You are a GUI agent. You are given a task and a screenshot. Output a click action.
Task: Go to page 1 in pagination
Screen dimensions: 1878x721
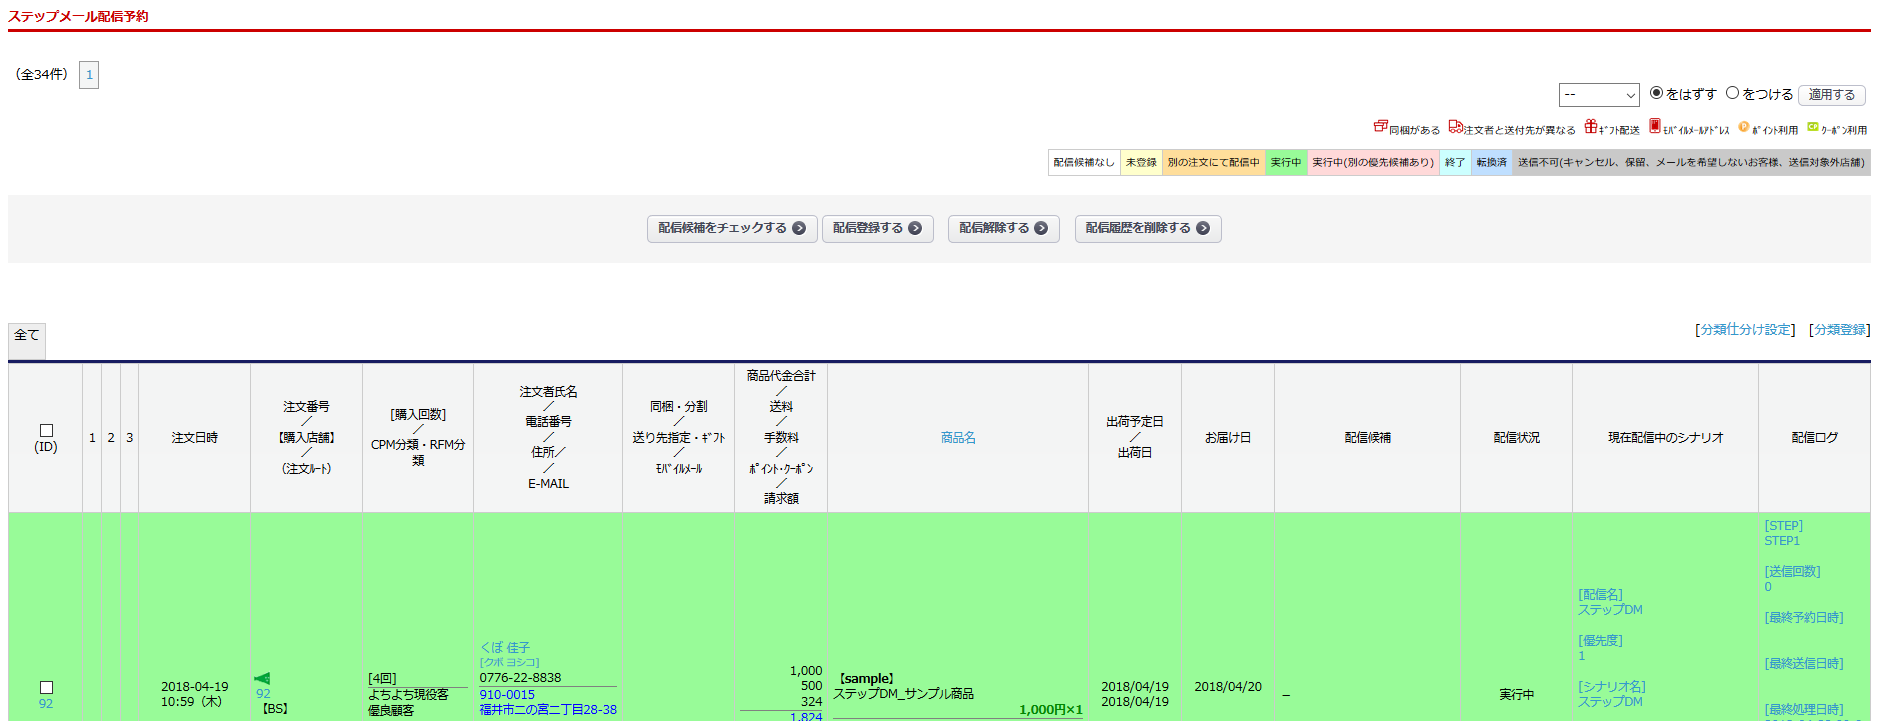(89, 75)
